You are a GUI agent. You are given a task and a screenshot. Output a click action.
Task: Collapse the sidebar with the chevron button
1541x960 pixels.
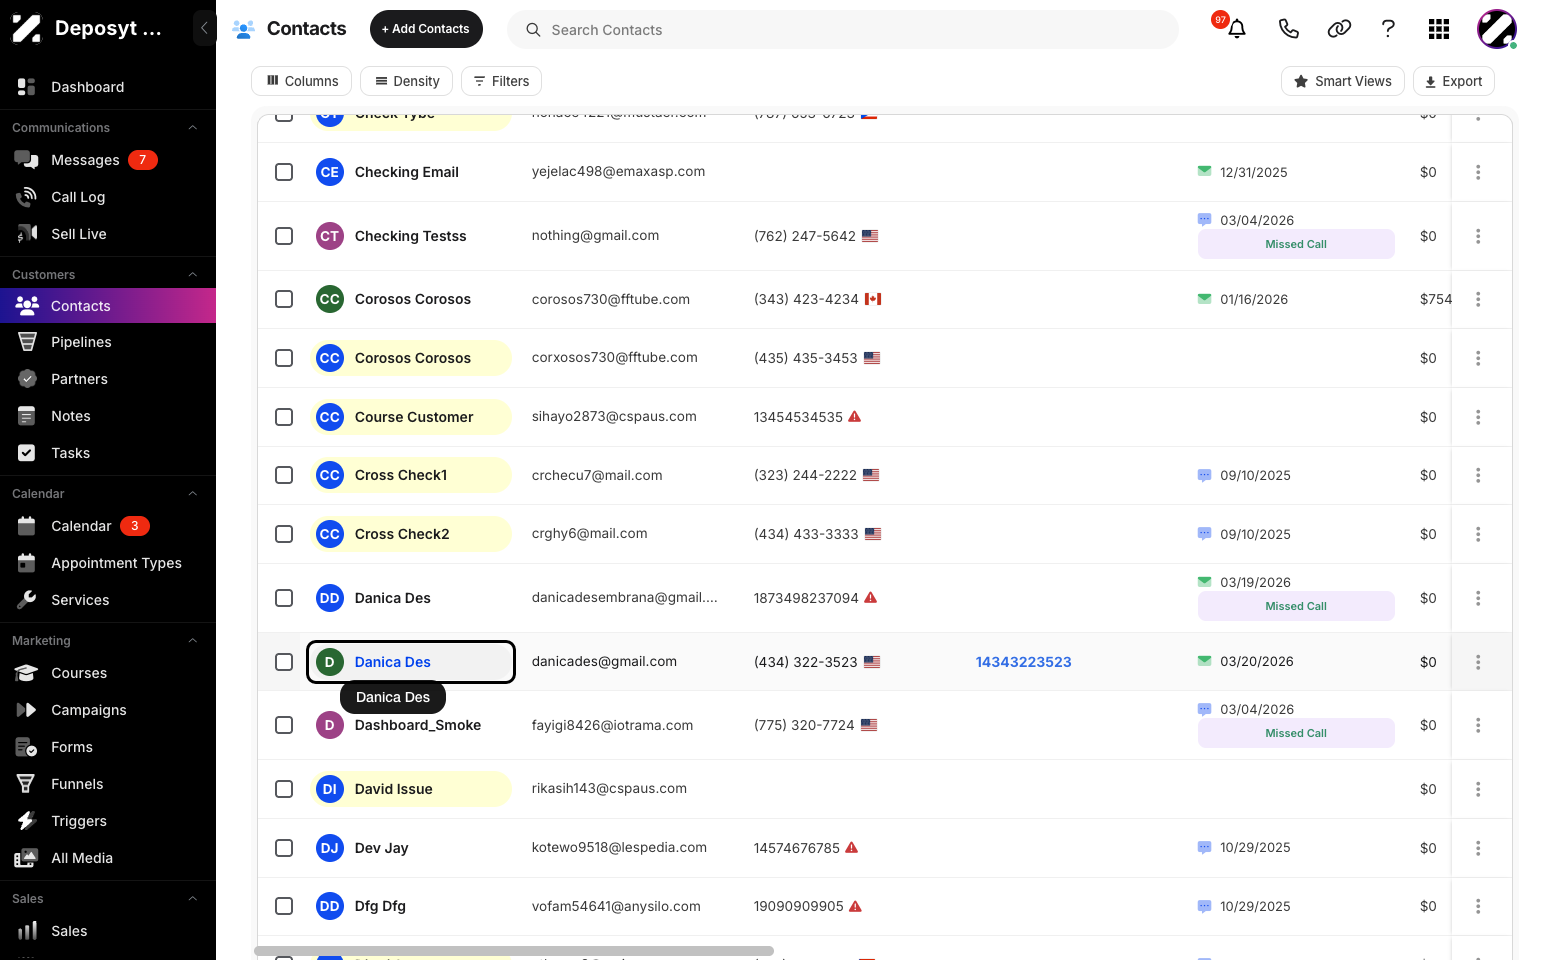point(204,28)
